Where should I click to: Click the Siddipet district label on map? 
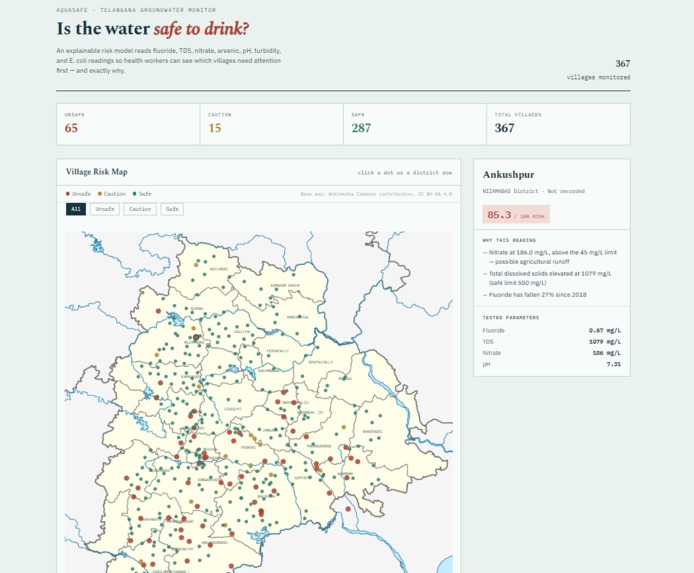click(x=233, y=409)
